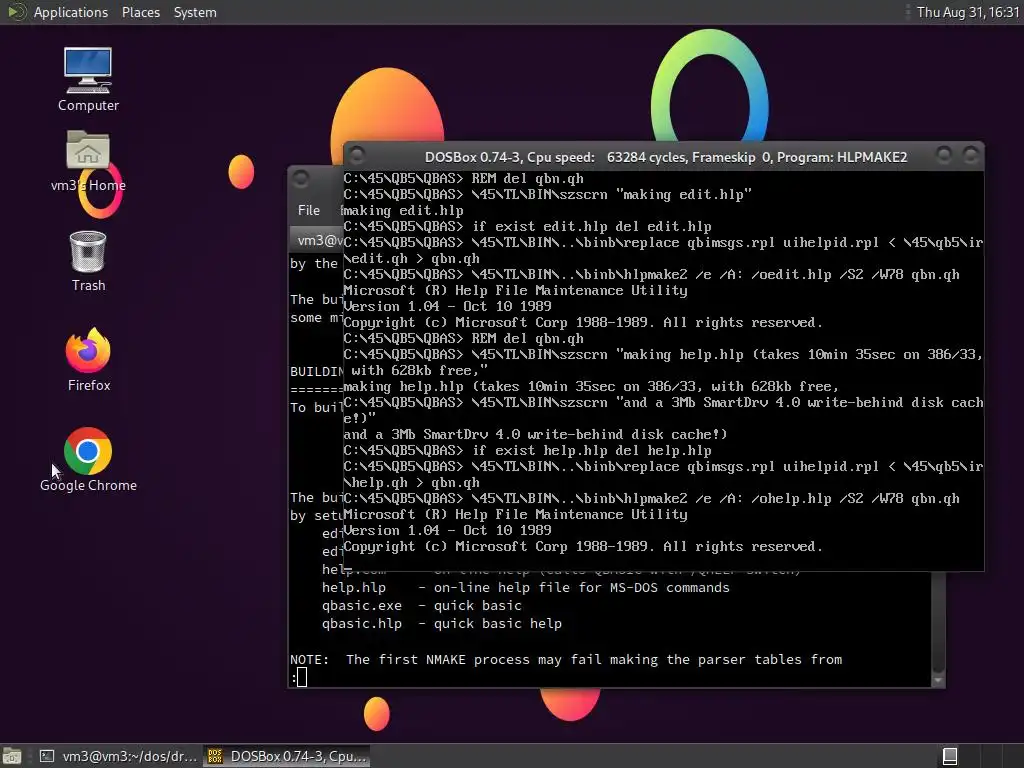Click the terminal pager prompt cursor
This screenshot has height=768, width=1024.
point(302,677)
